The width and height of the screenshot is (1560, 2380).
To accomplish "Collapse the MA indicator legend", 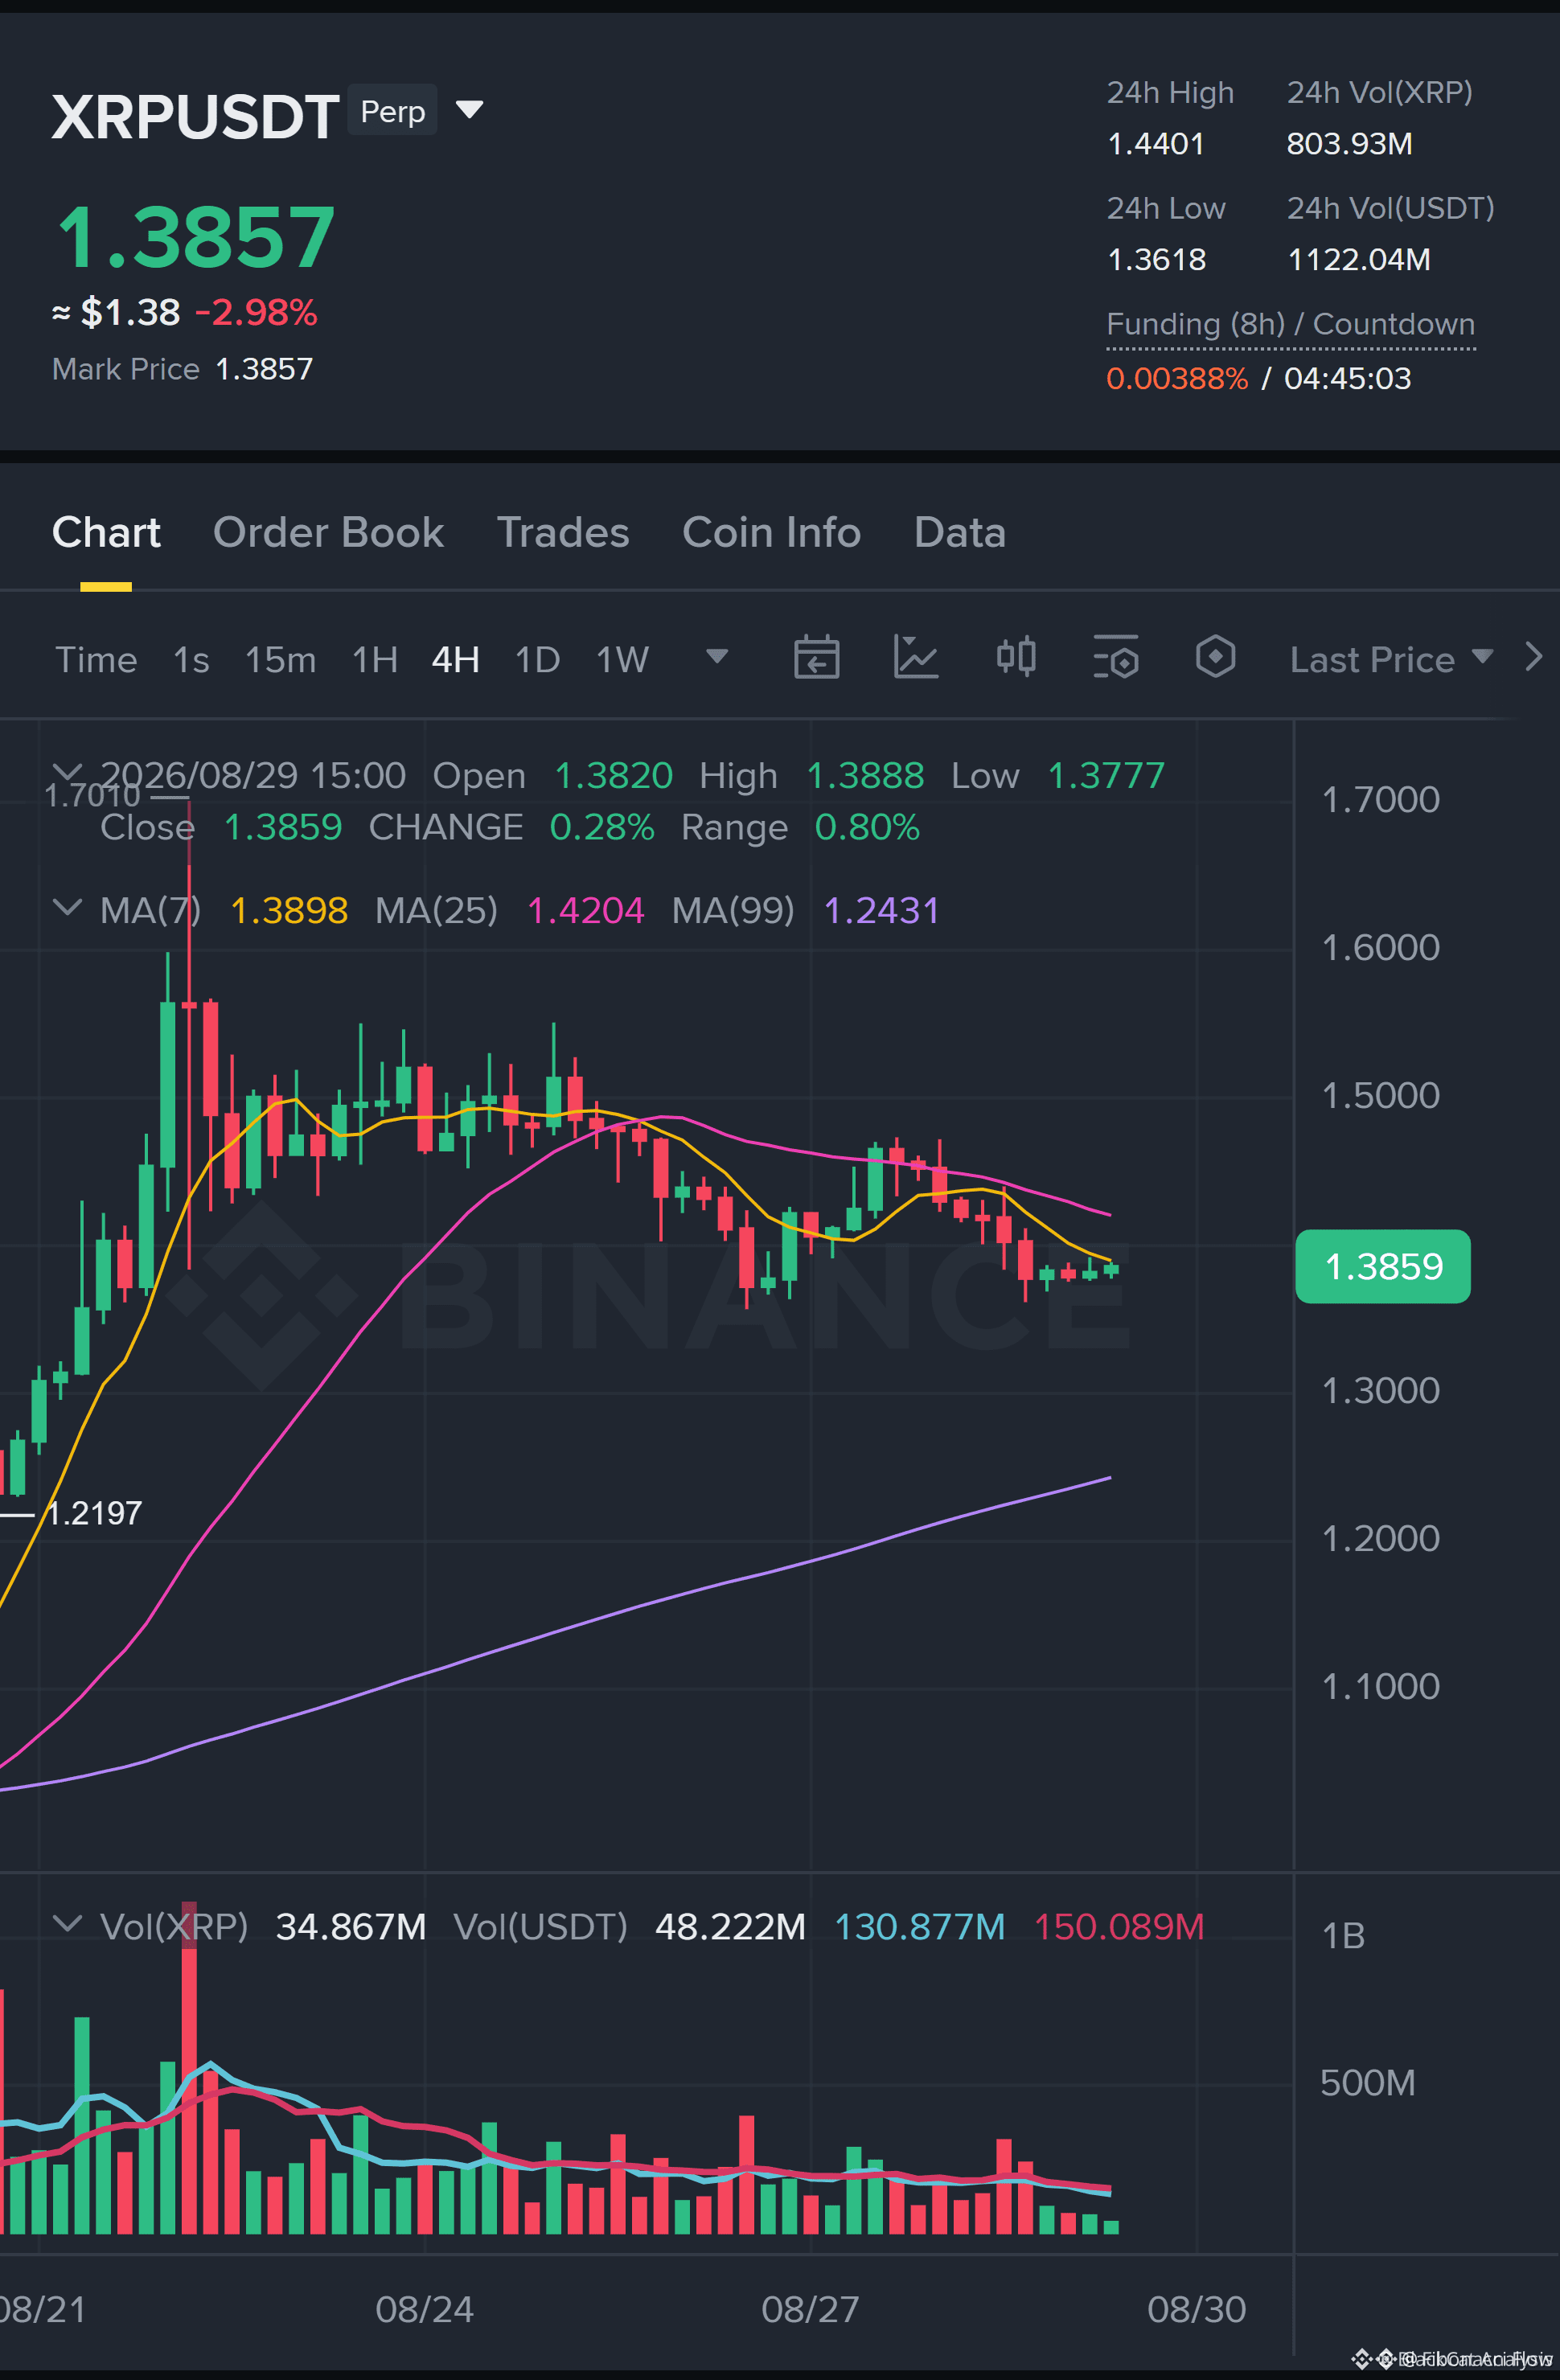I will [x=67, y=907].
